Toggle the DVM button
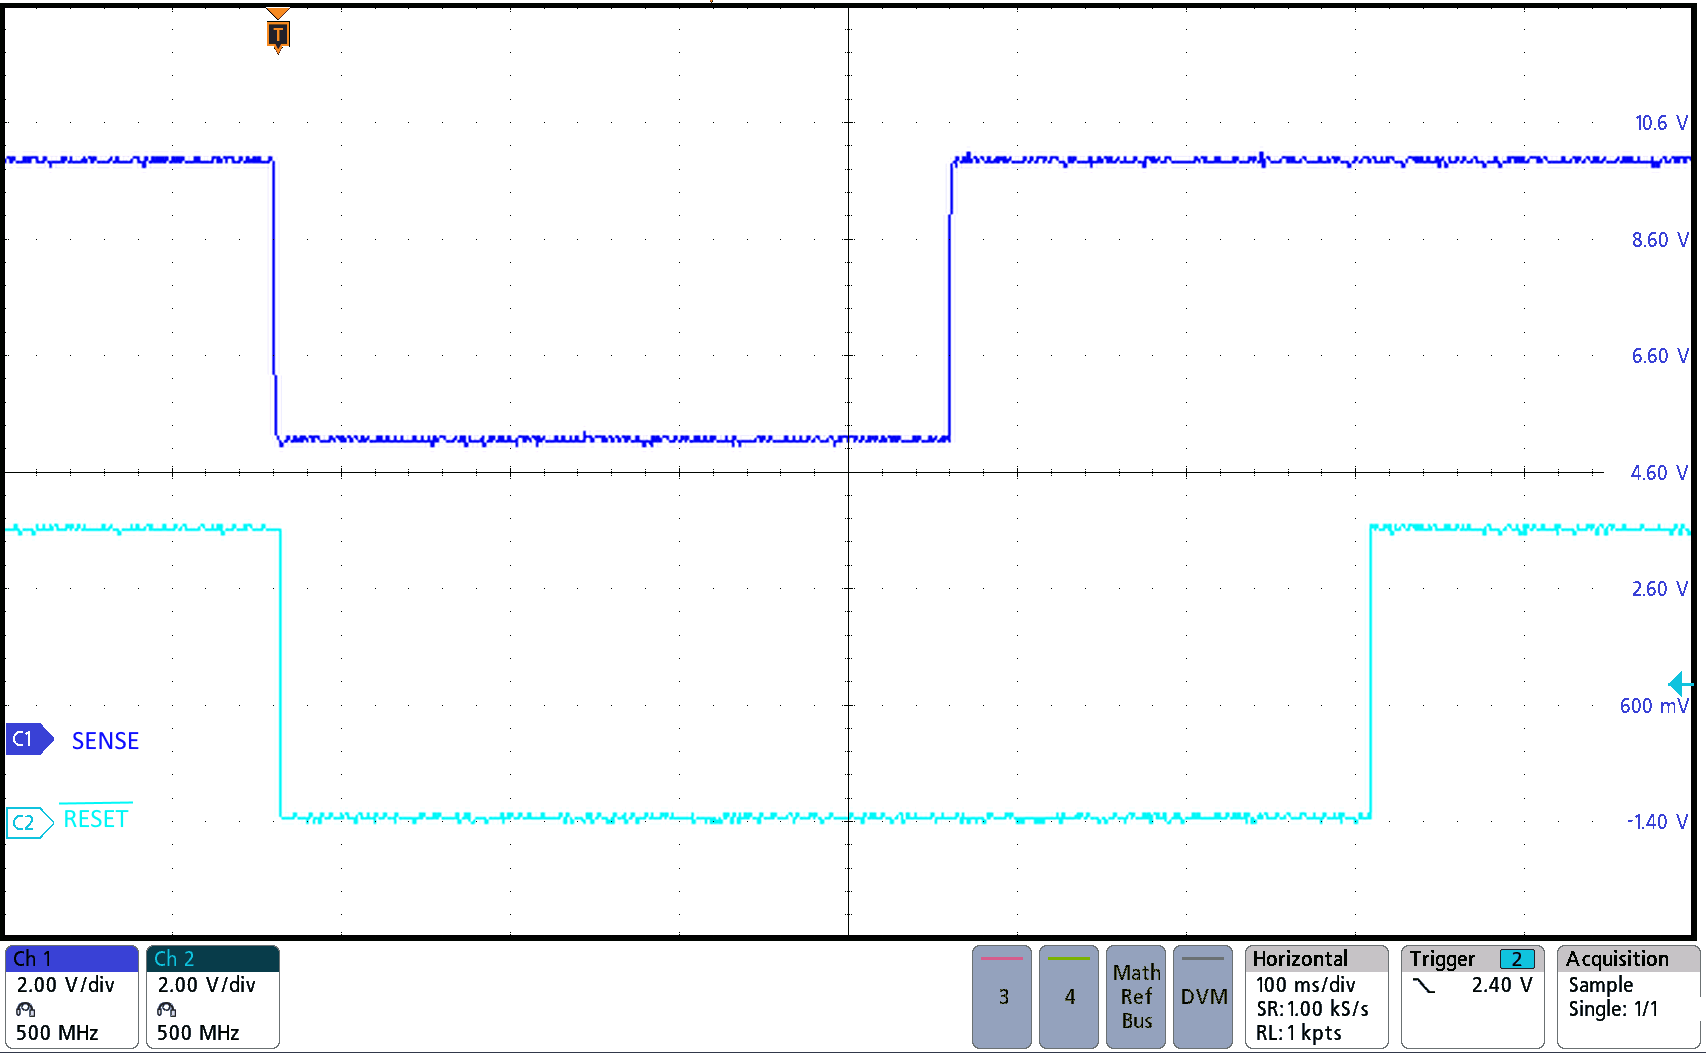 pos(1203,996)
